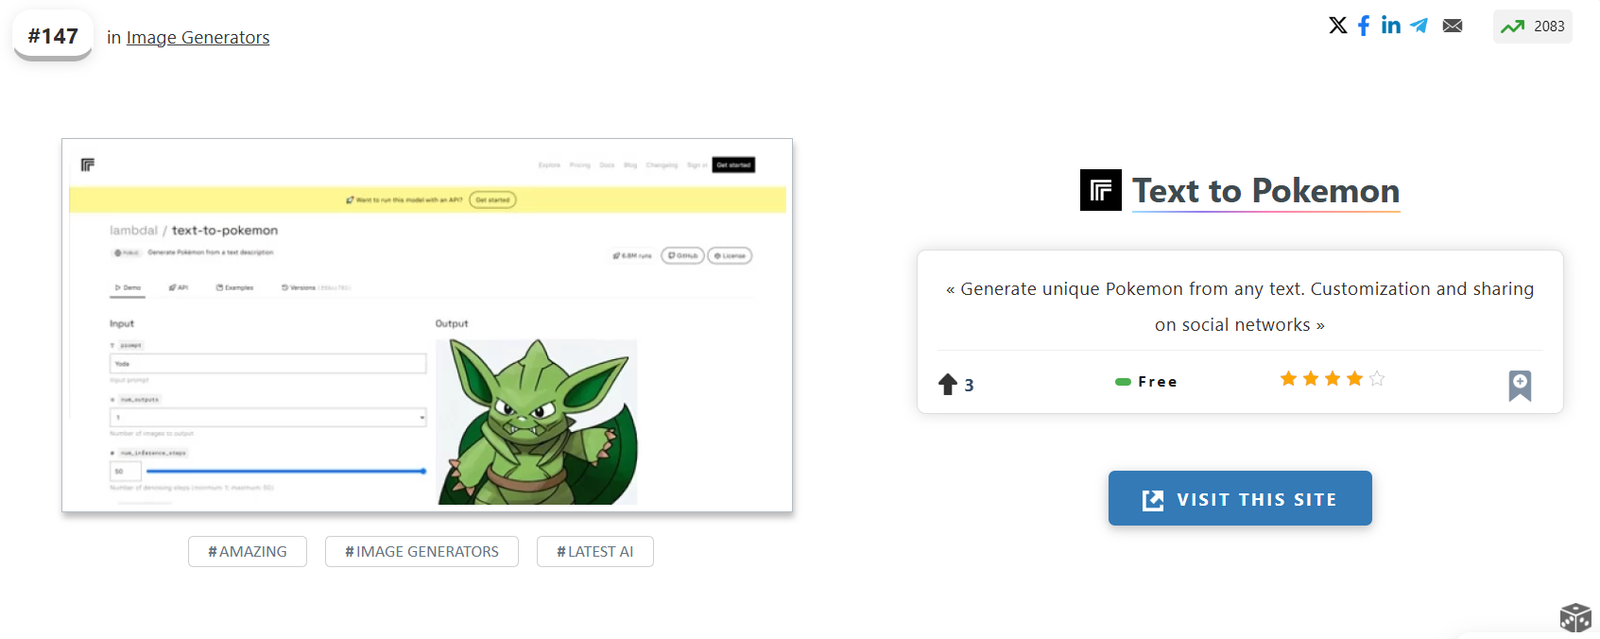Select the #LATEST AI tag
Image resolution: width=1600 pixels, height=639 pixels.
(x=595, y=552)
